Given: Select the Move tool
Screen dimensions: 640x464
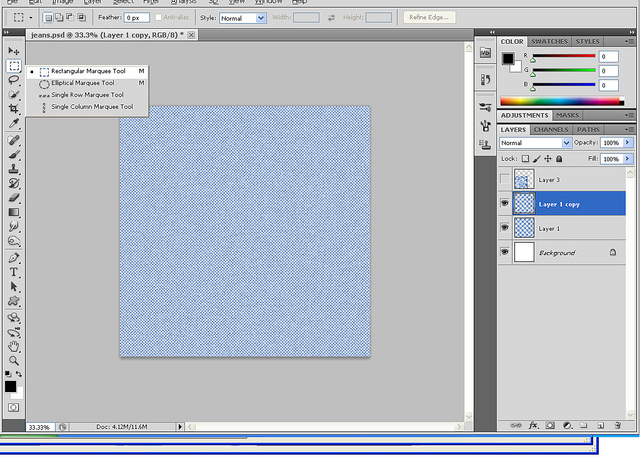Looking at the screenshot, I should click(x=13, y=51).
